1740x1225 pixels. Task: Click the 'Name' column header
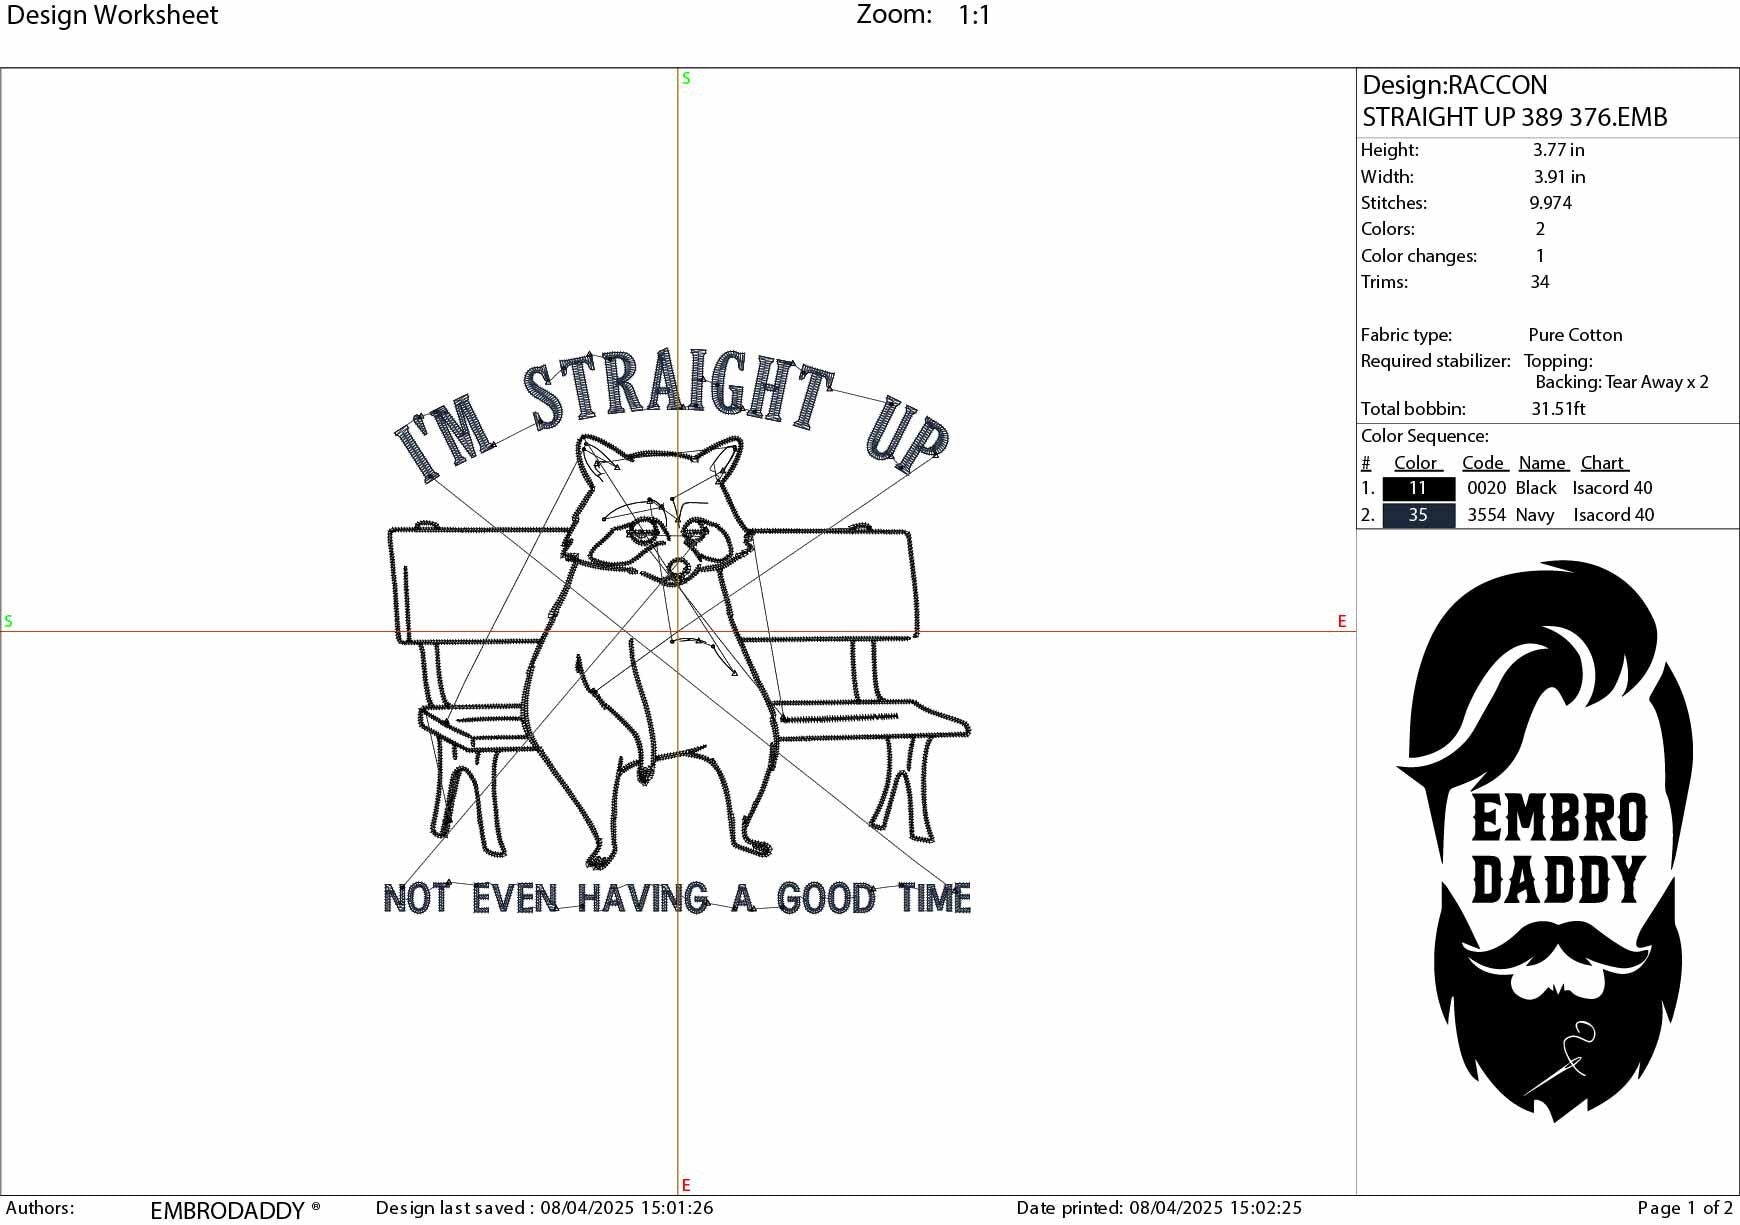point(1543,463)
